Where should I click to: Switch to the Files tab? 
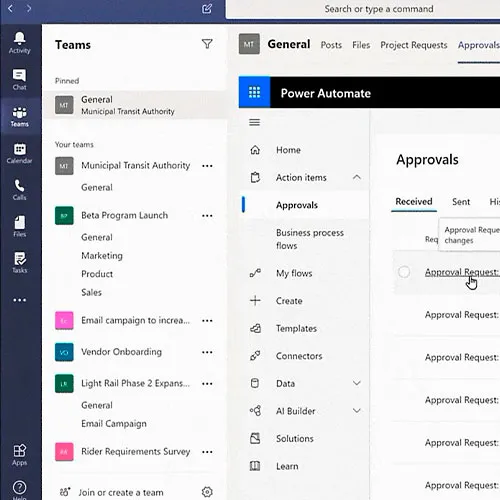pyautogui.click(x=361, y=45)
